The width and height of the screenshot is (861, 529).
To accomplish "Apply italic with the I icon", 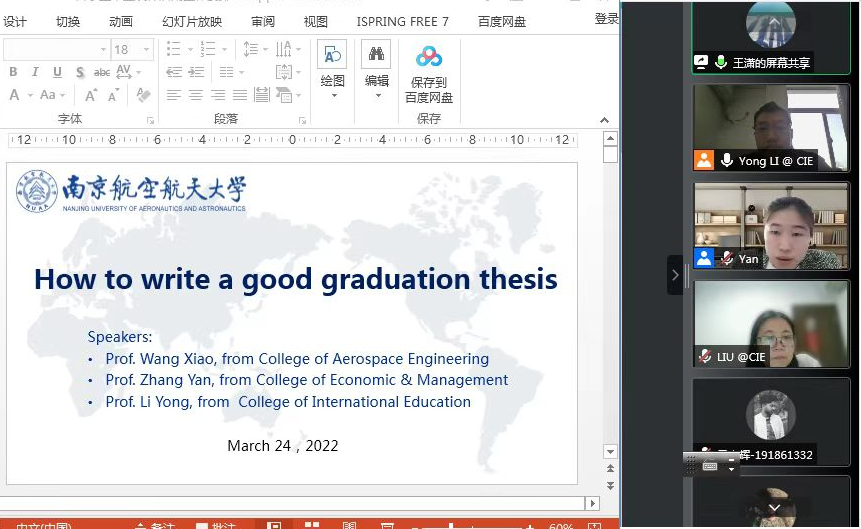I will [35, 72].
